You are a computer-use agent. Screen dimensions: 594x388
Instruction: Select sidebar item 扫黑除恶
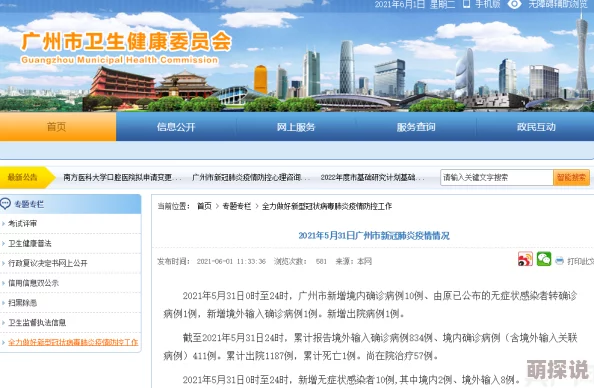pos(23,303)
